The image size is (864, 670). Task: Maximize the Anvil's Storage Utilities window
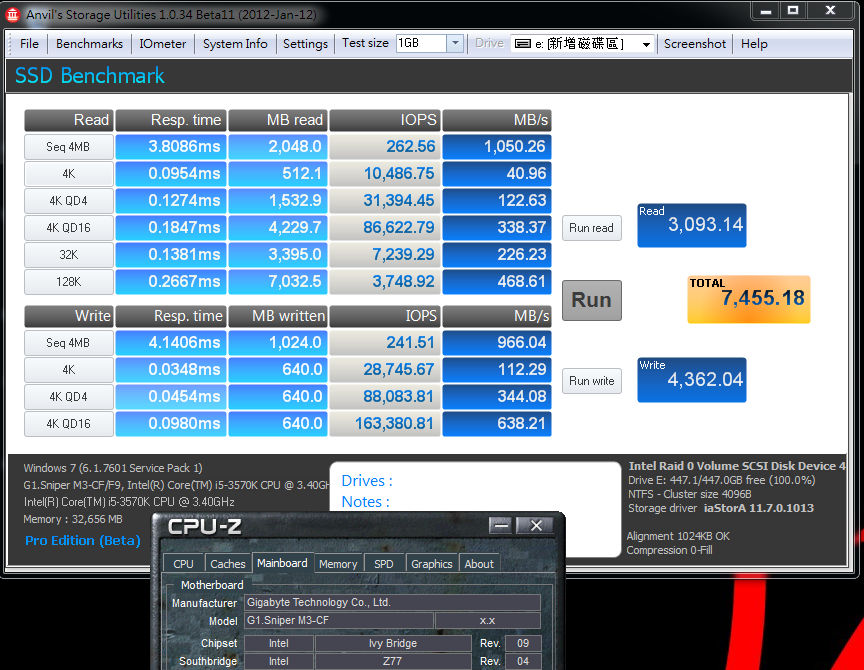click(x=793, y=10)
